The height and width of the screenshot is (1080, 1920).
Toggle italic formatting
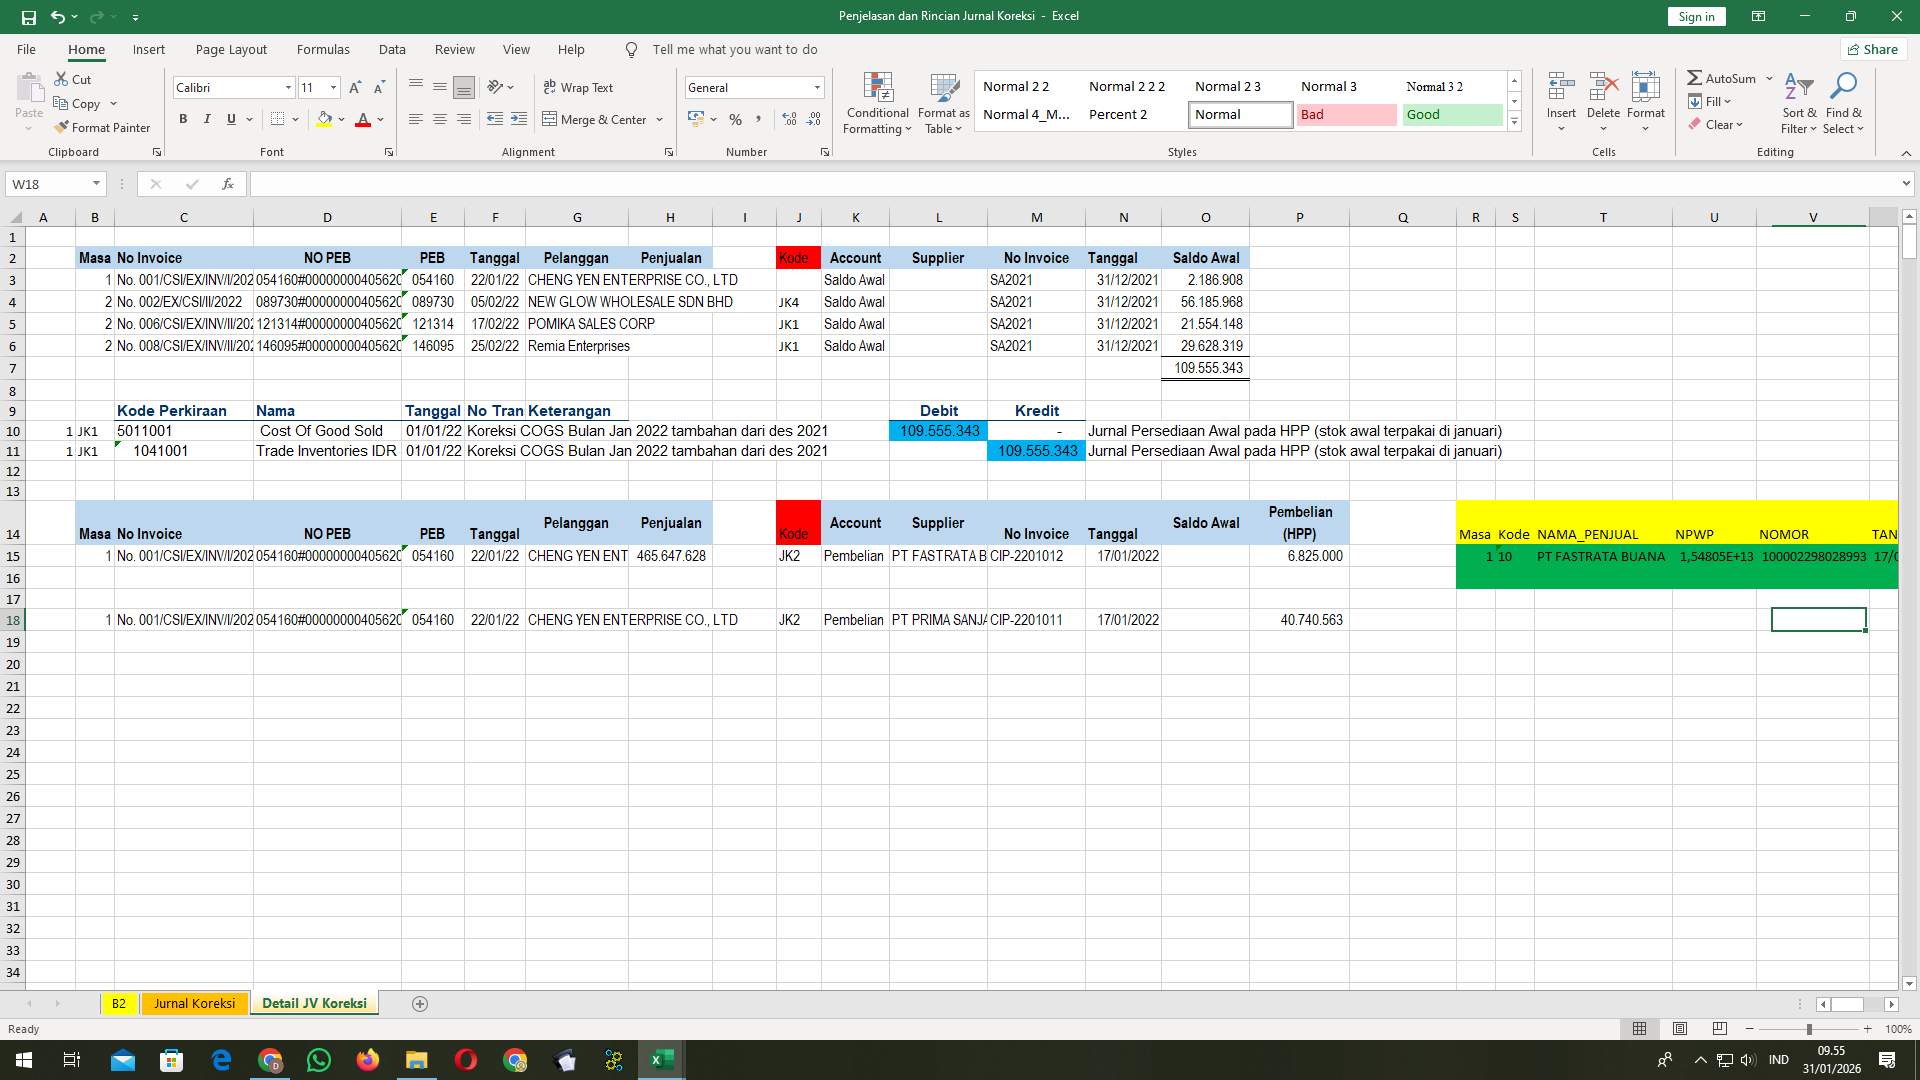(x=207, y=119)
